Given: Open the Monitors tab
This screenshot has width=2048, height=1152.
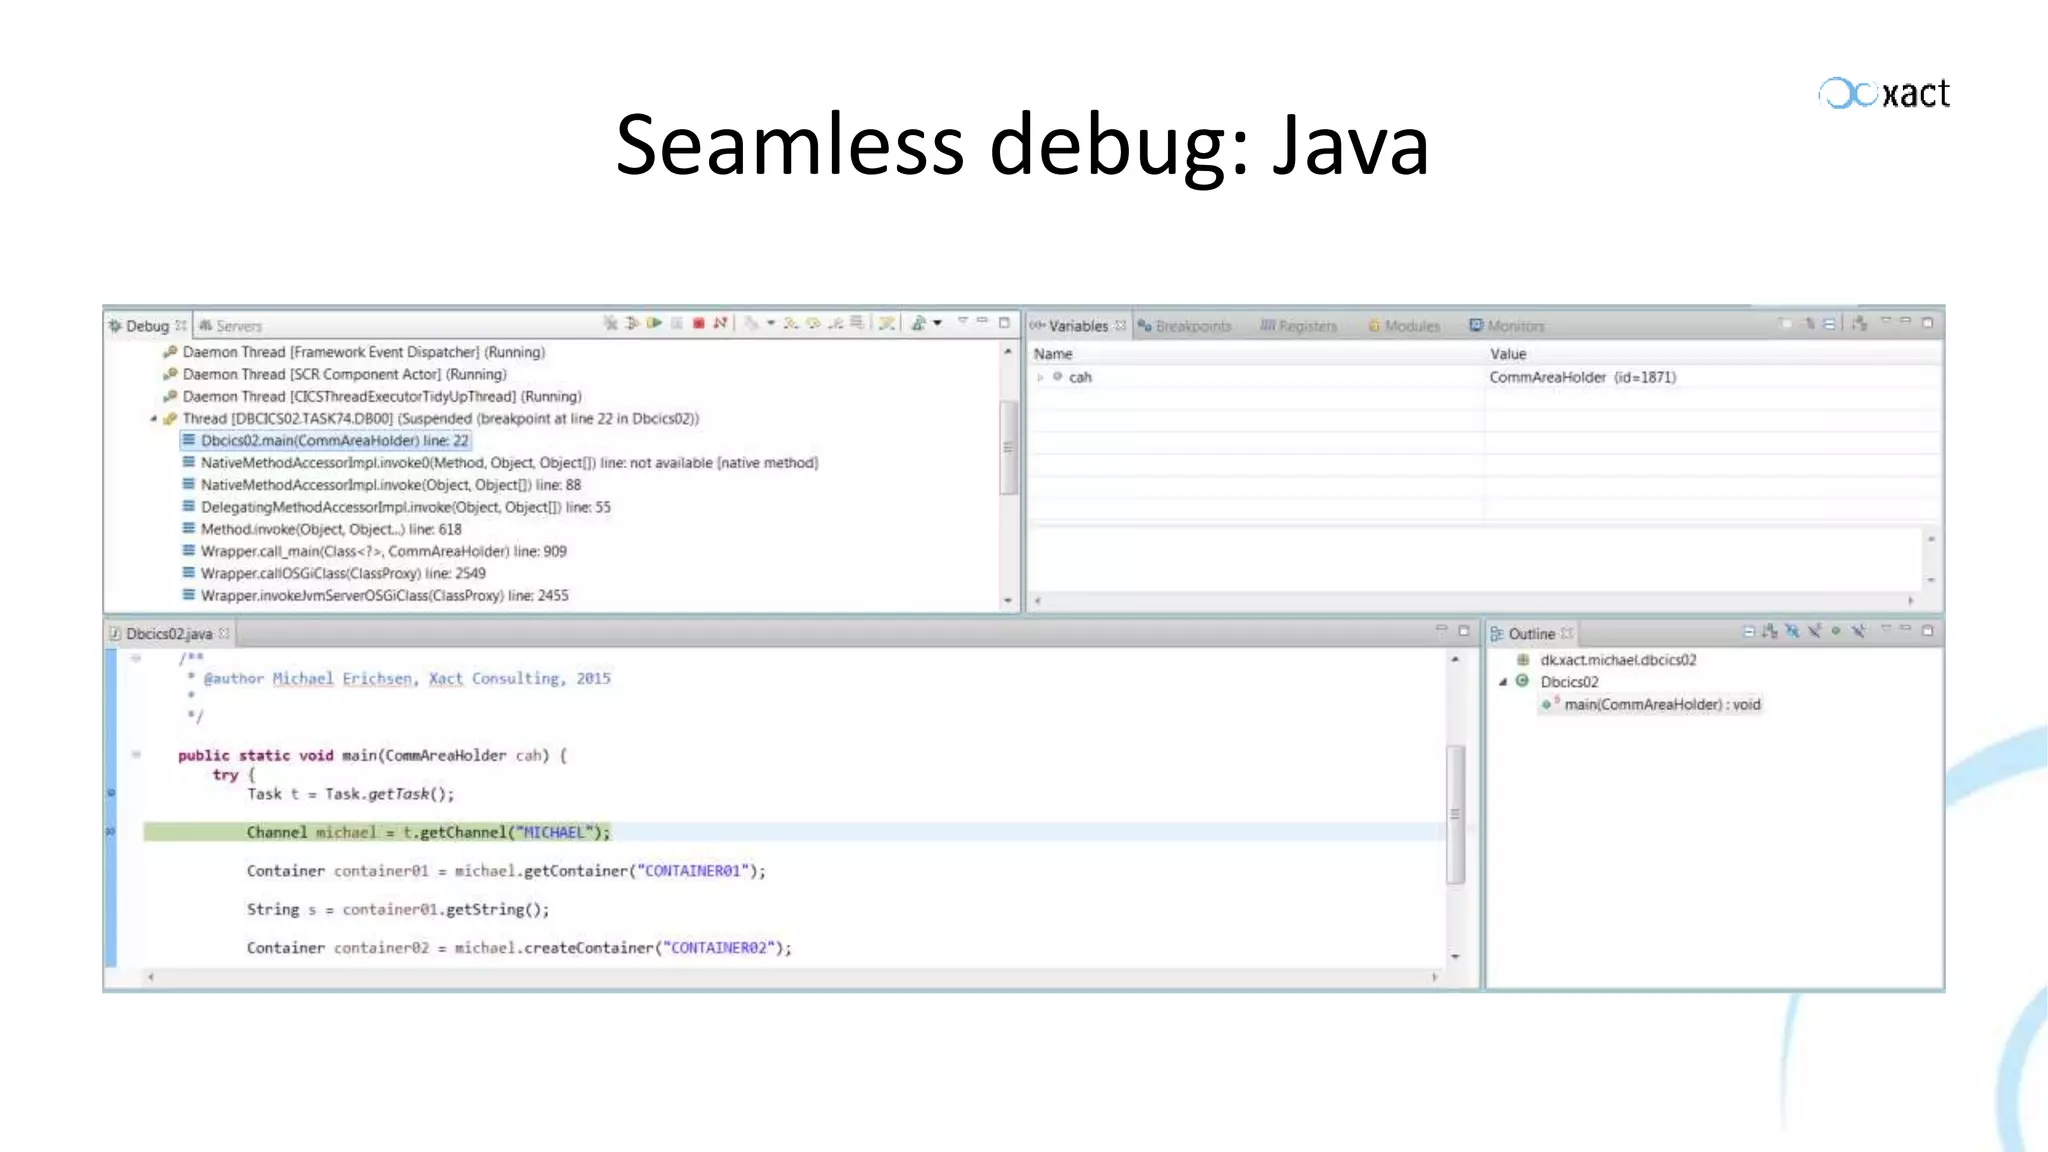Looking at the screenshot, I should tap(1507, 326).
